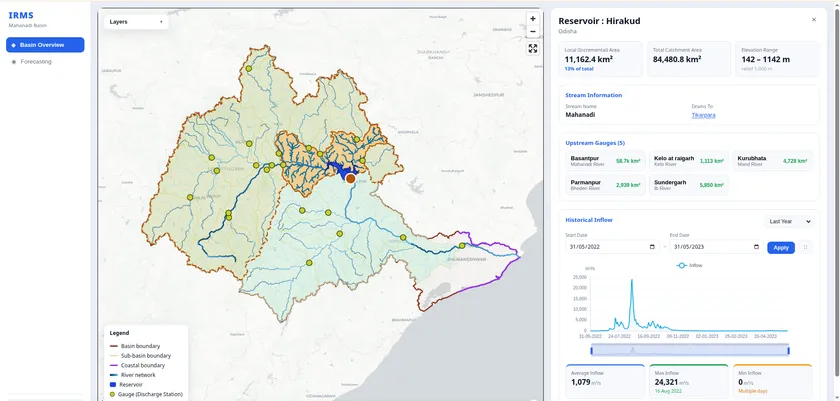Open the Forecasting menu item
The height and width of the screenshot is (401, 840).
[45, 62]
